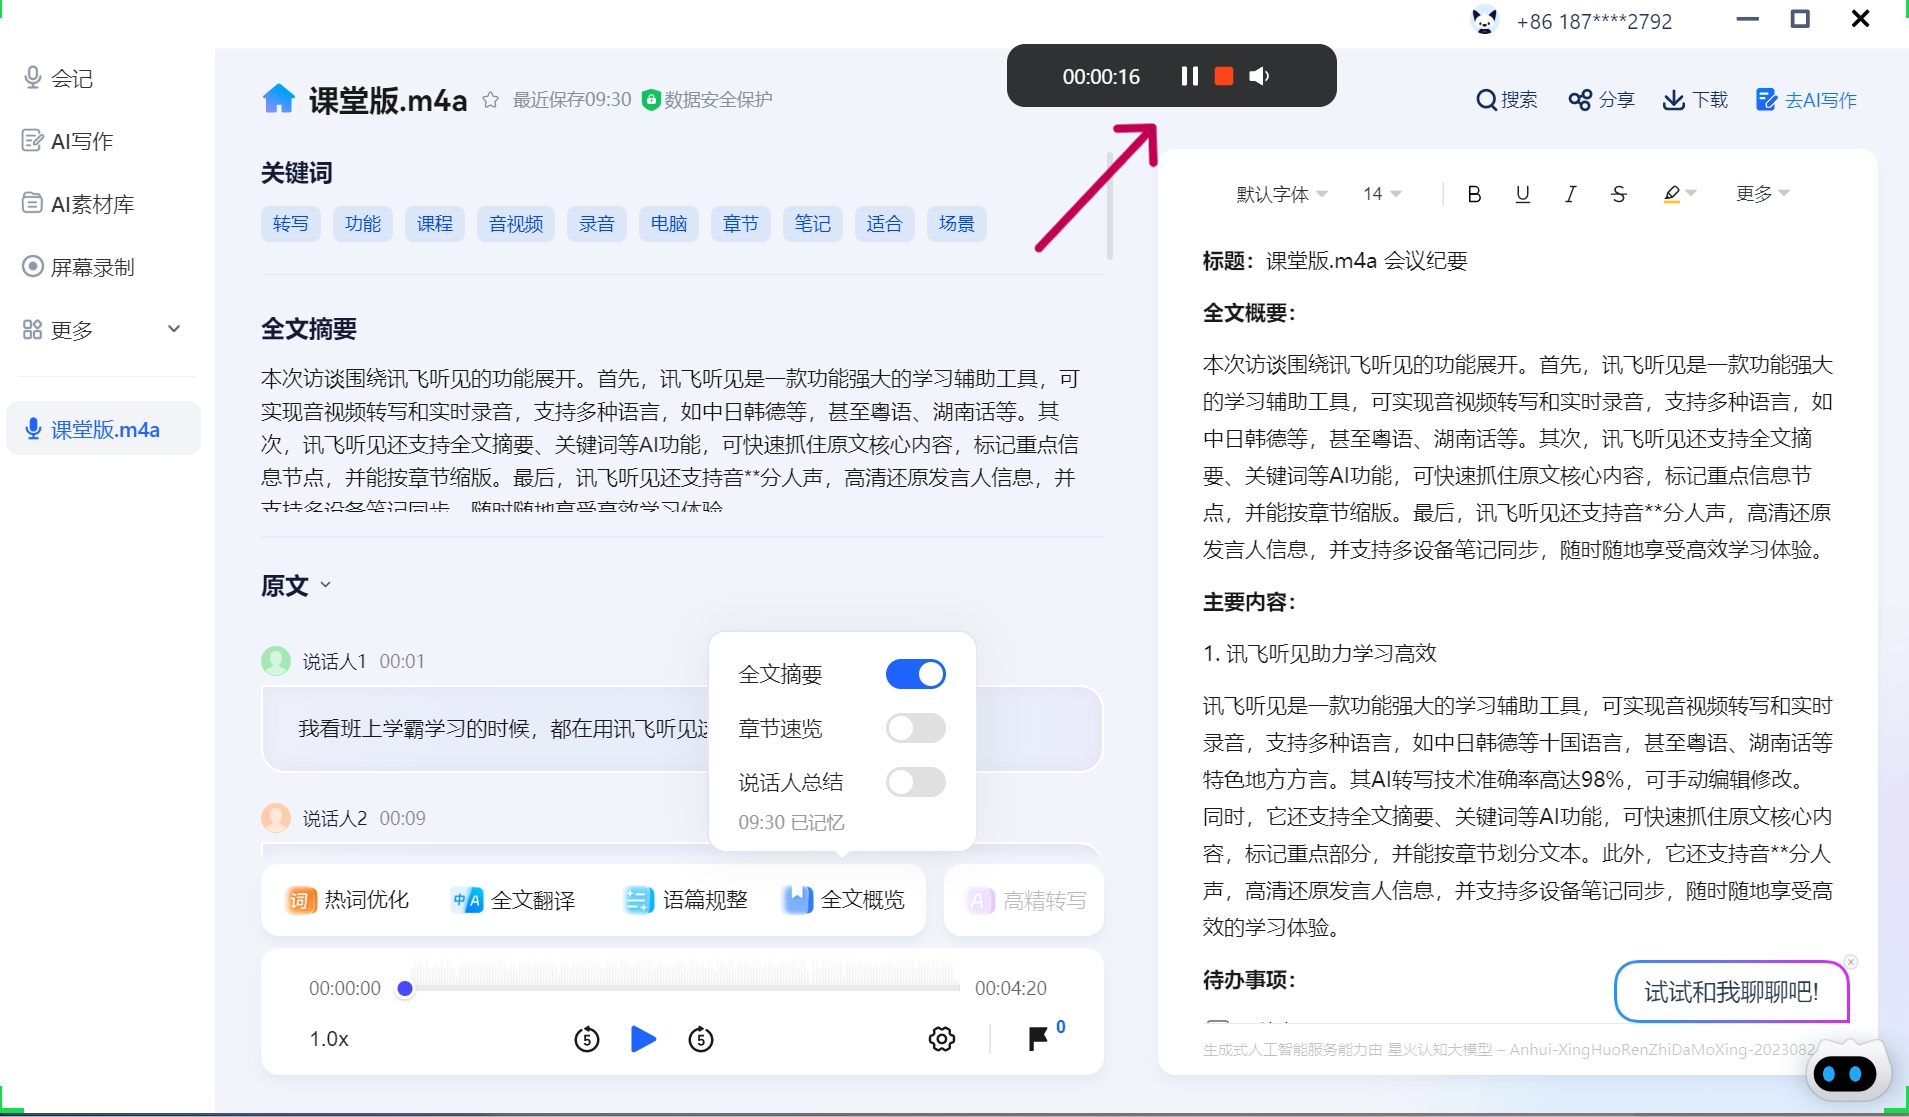Click the 去AI写作 button
This screenshot has width=1909, height=1117.
(x=1807, y=100)
